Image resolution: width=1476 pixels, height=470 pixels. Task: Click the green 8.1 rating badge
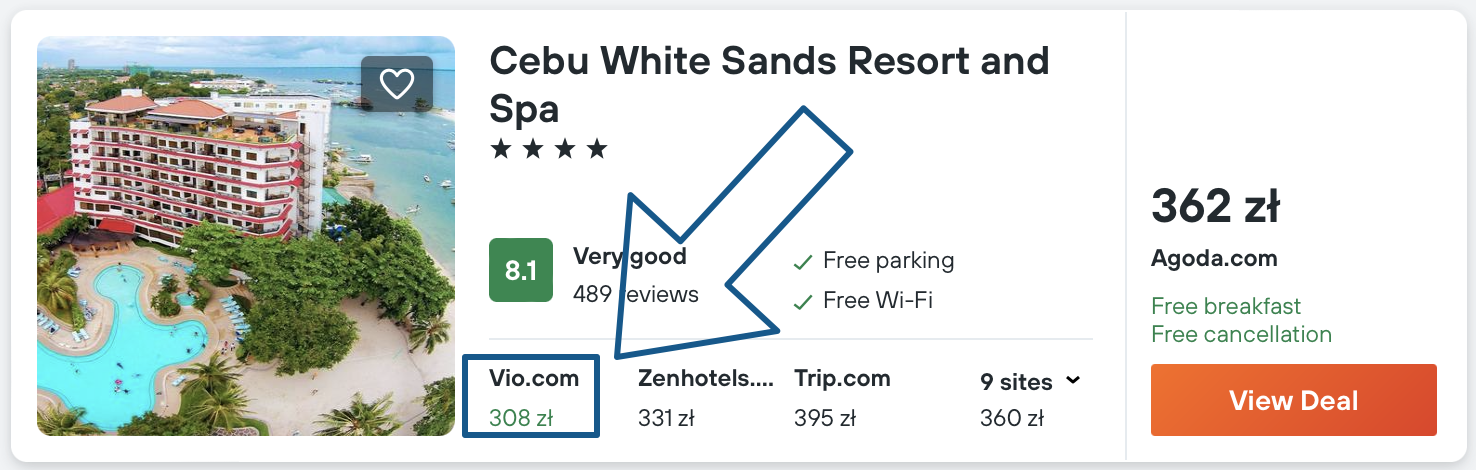pos(521,270)
